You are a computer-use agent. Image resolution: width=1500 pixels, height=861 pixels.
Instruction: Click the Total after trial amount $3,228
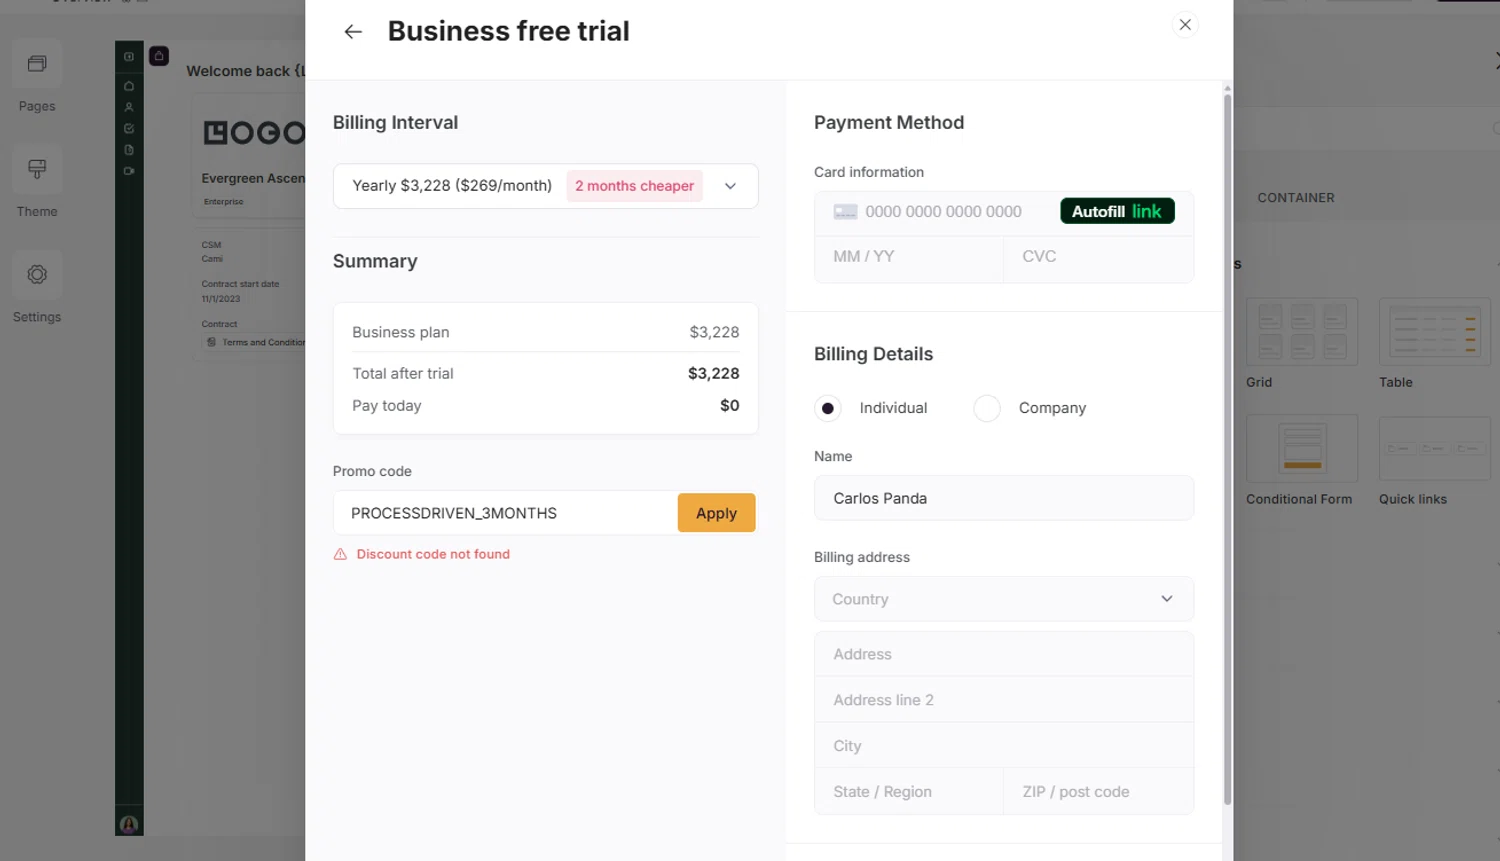[713, 373]
